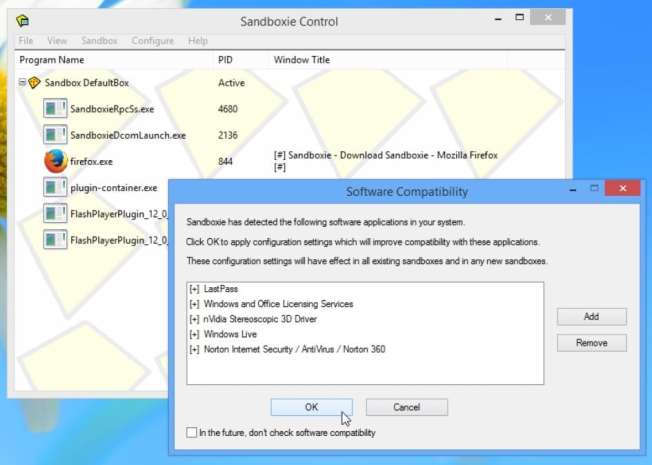The image size is (652, 465).
Task: Select plugin-container.exe process name
Action: coord(114,188)
